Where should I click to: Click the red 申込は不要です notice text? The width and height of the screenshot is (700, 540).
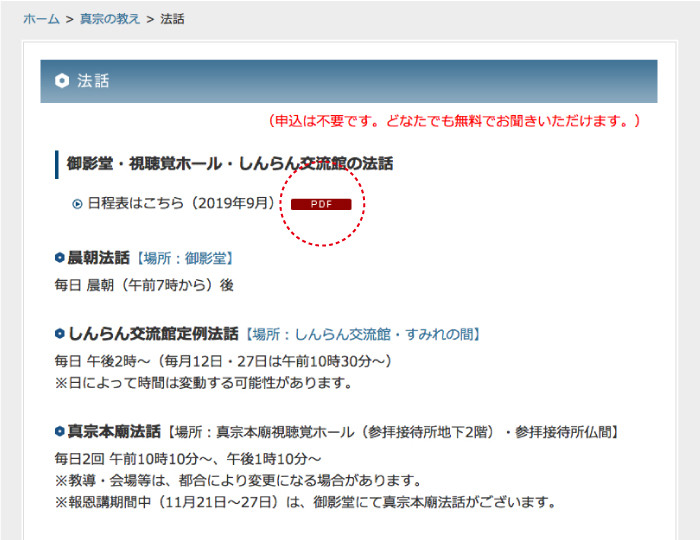(x=453, y=121)
